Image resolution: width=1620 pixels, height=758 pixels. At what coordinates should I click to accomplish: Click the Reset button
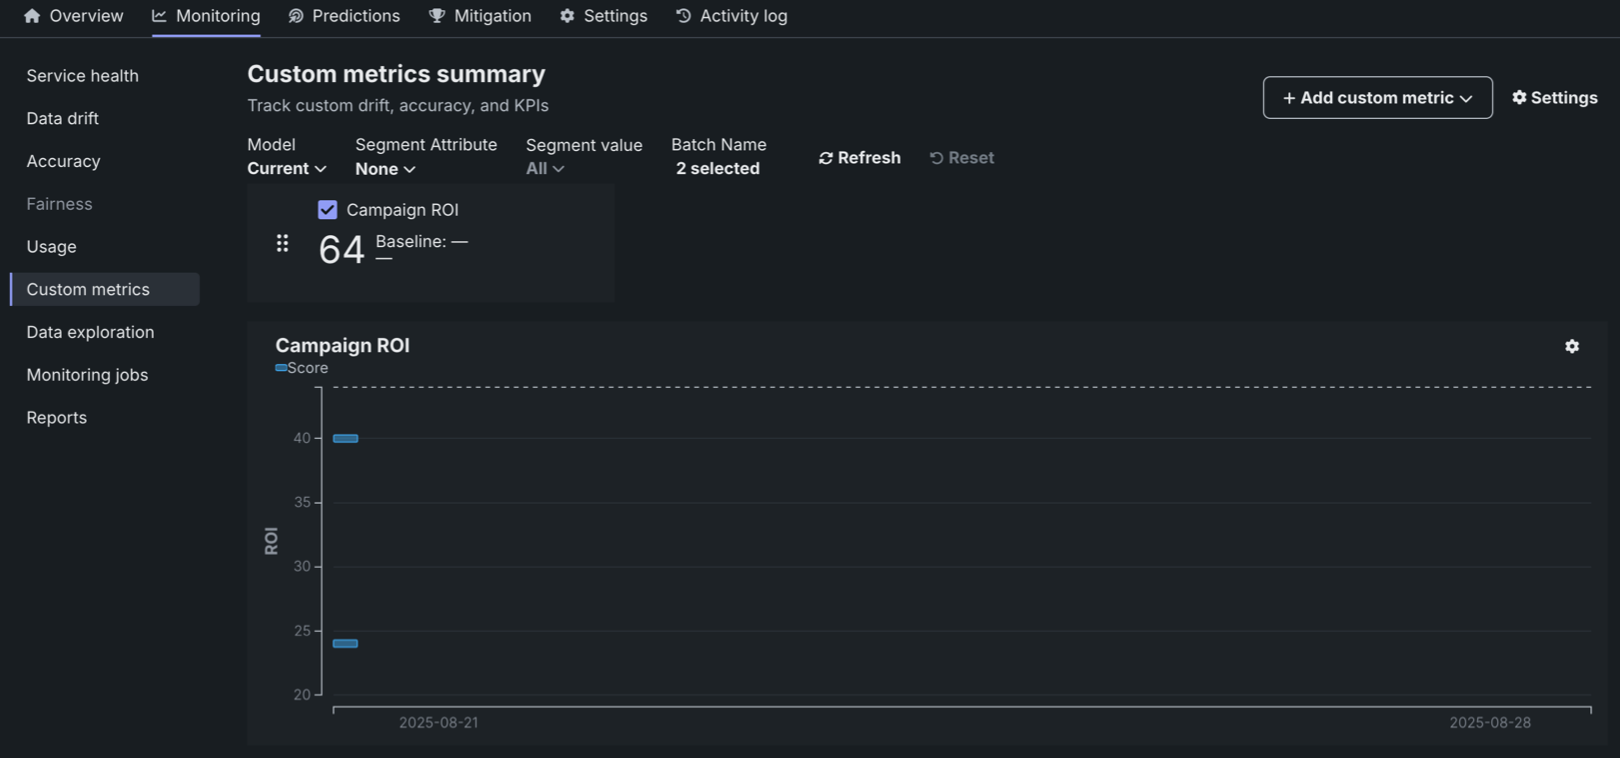click(961, 158)
